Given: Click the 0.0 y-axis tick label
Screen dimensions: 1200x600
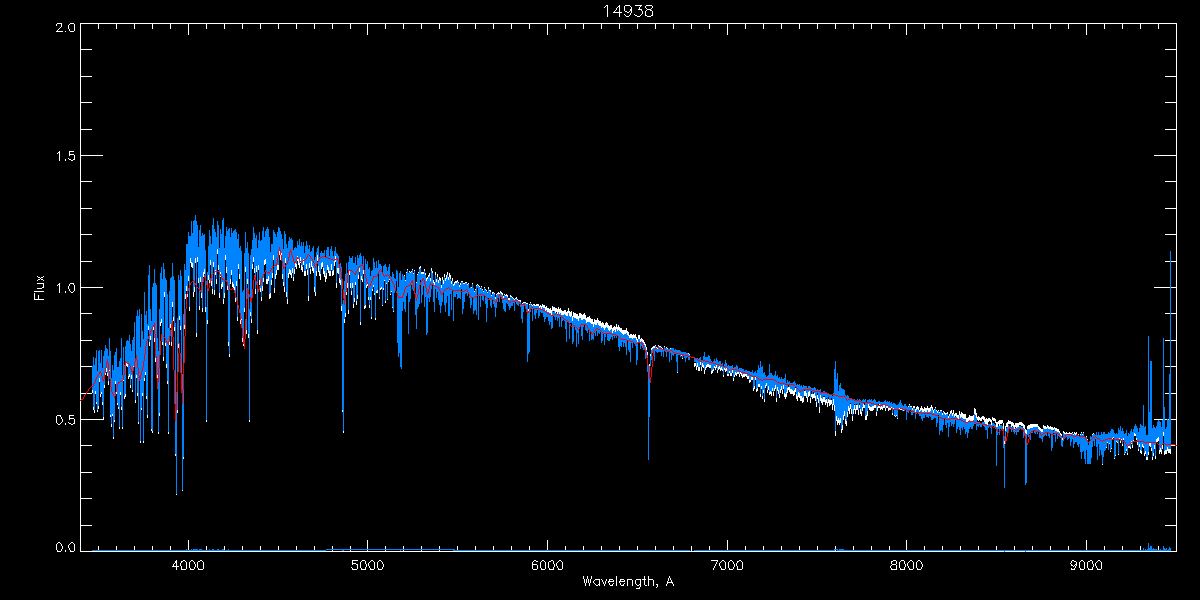Looking at the screenshot, I should (x=66, y=548).
